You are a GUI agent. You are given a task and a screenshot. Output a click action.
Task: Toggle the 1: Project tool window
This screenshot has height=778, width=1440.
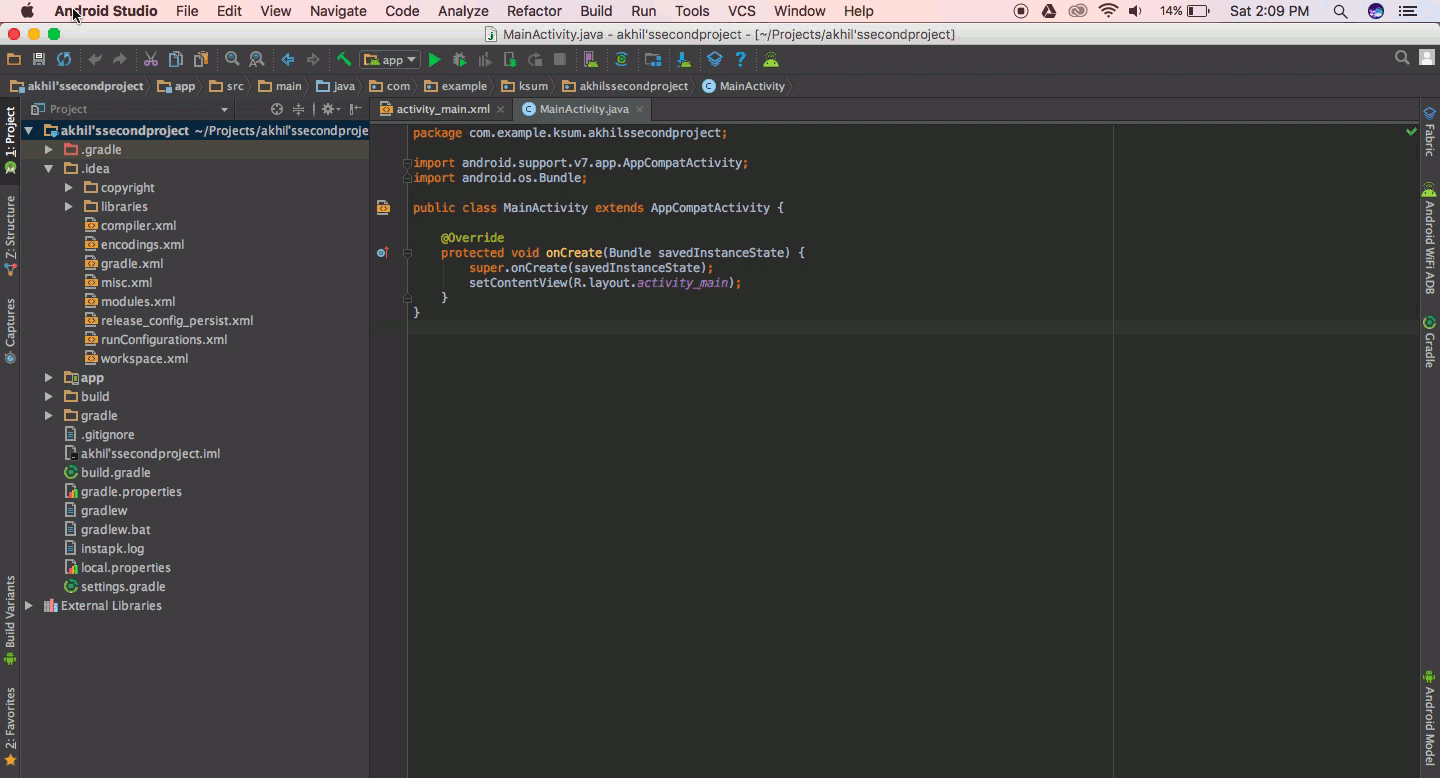10,140
